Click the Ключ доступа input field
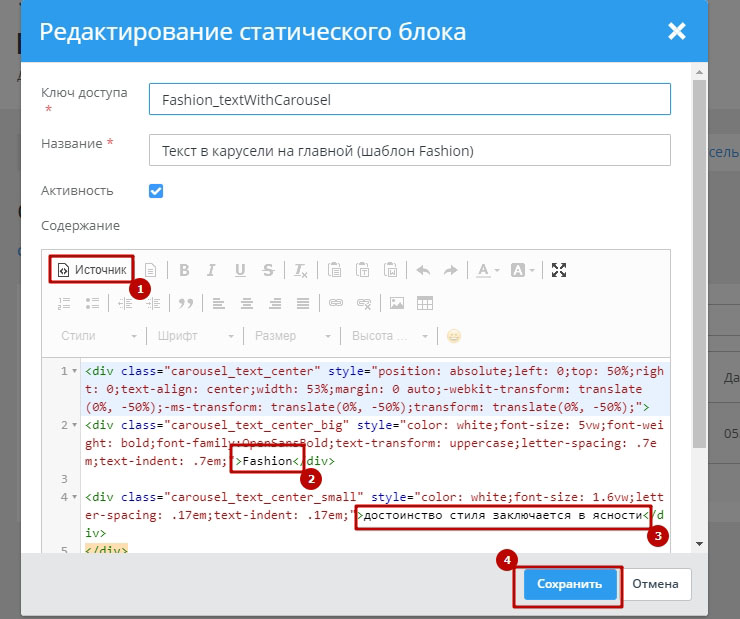The width and height of the screenshot is (740, 619). click(408, 99)
